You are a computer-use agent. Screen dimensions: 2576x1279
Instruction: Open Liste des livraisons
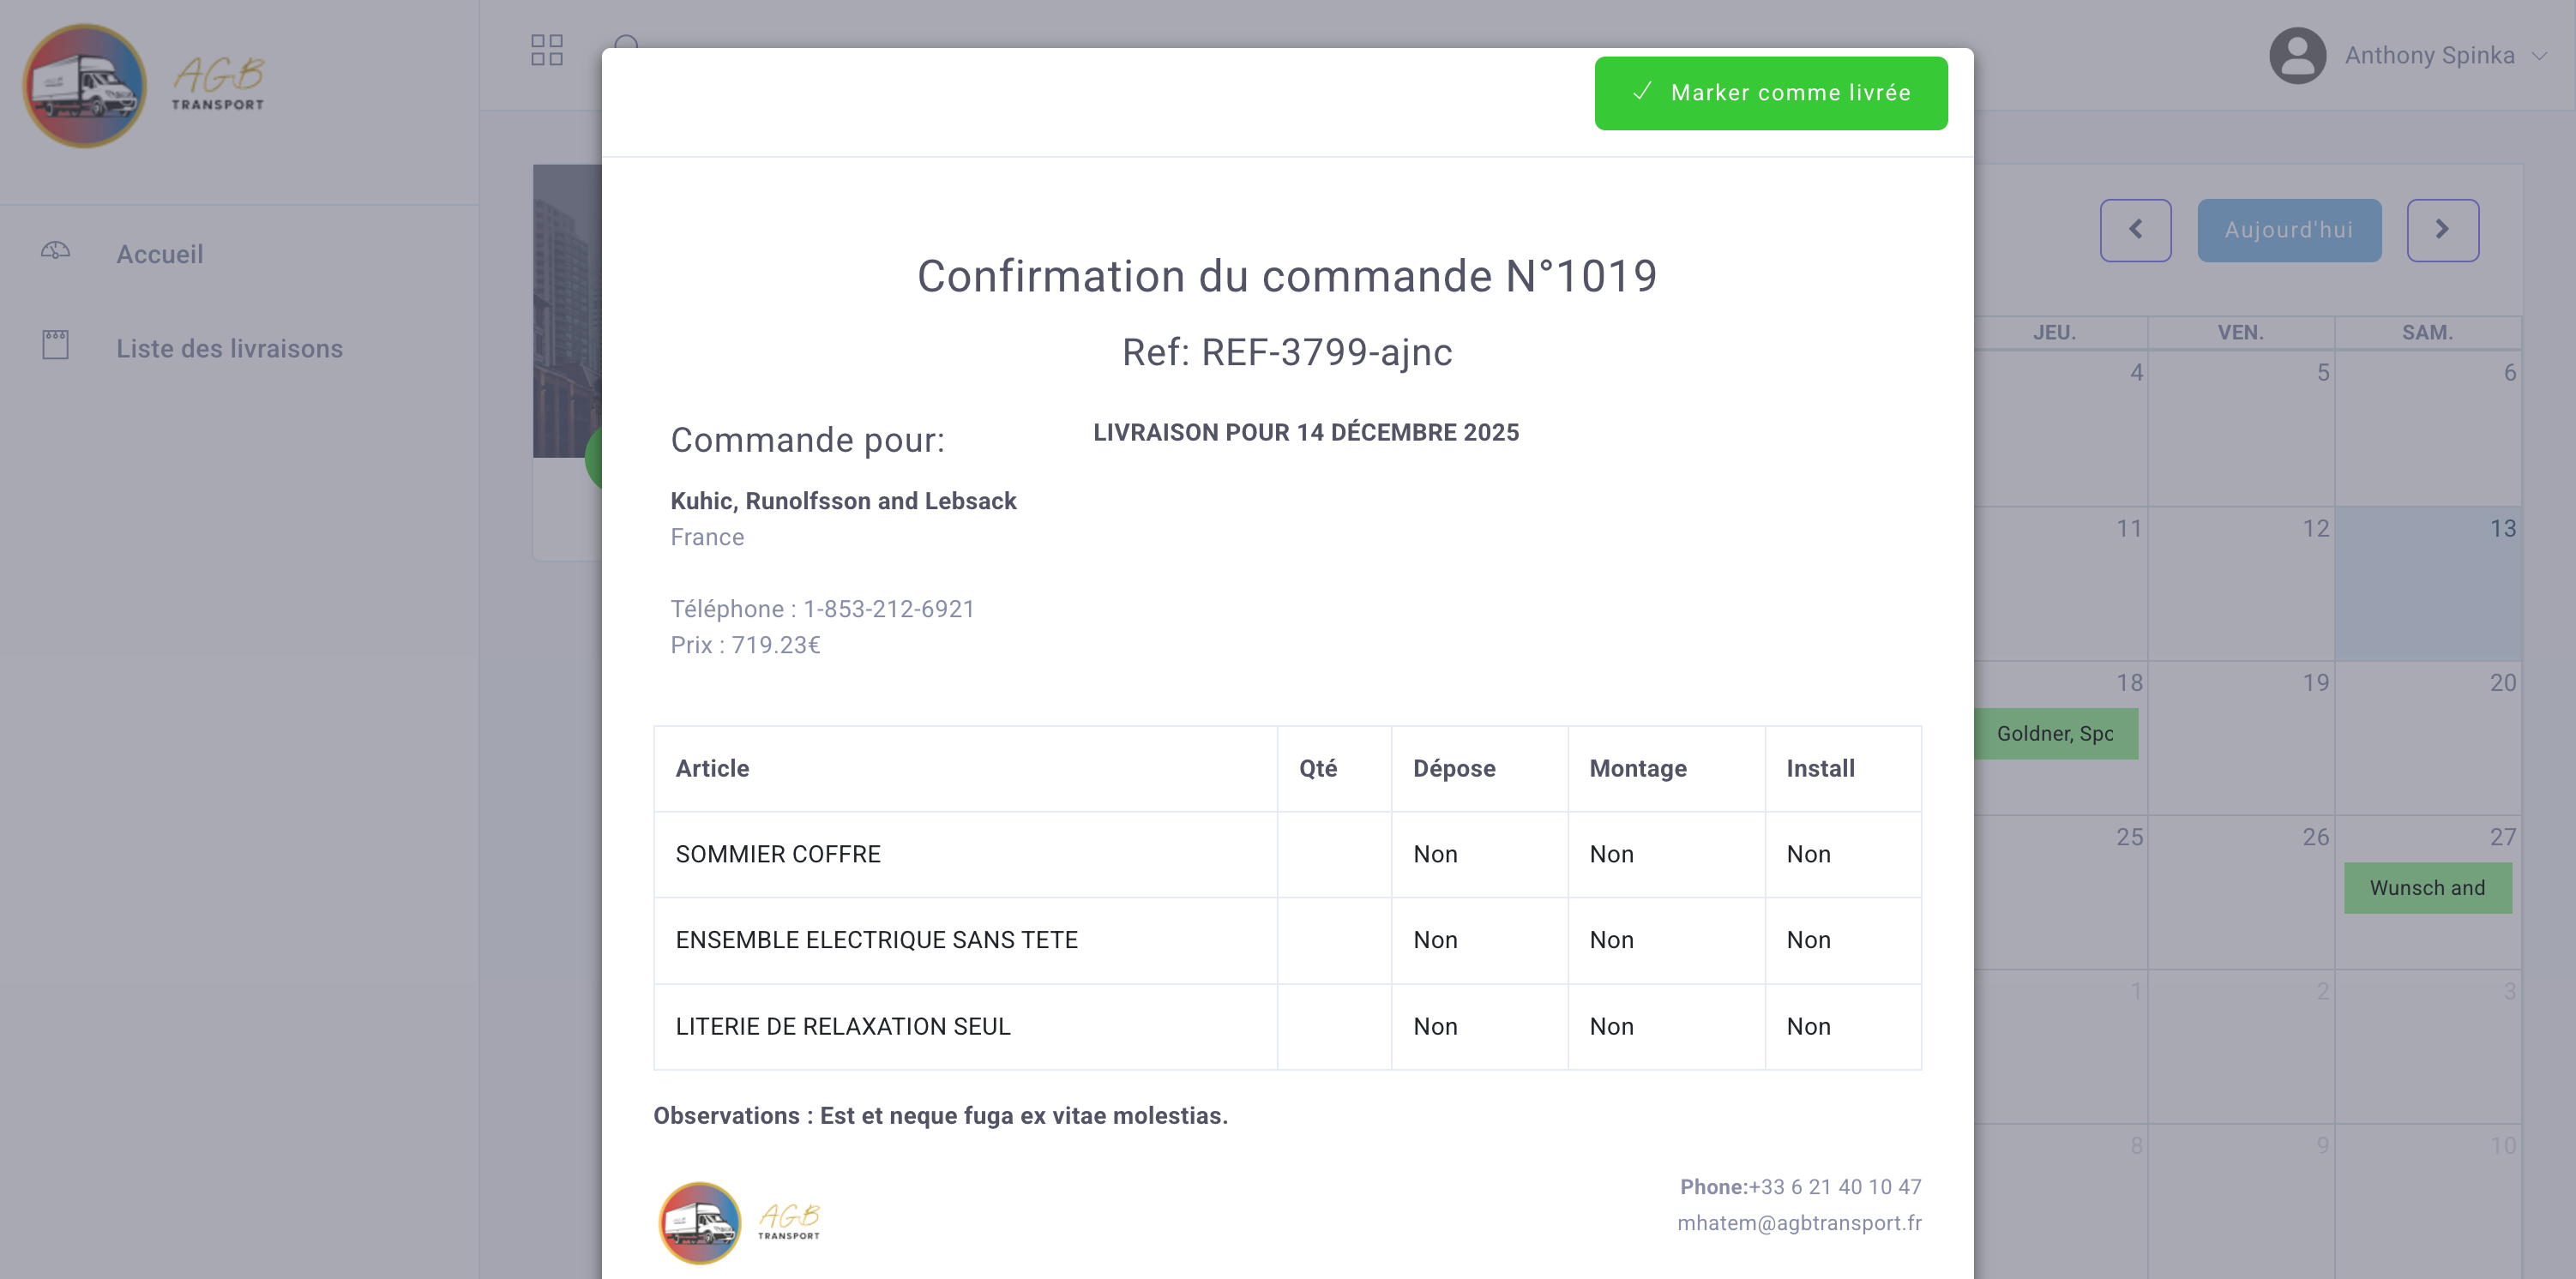pyautogui.click(x=229, y=348)
